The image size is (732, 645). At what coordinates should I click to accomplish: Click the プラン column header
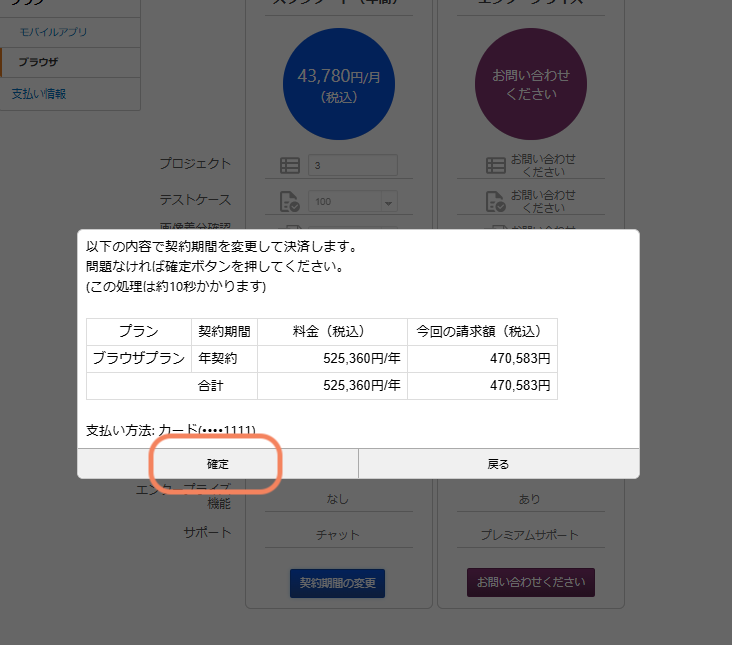(x=139, y=331)
